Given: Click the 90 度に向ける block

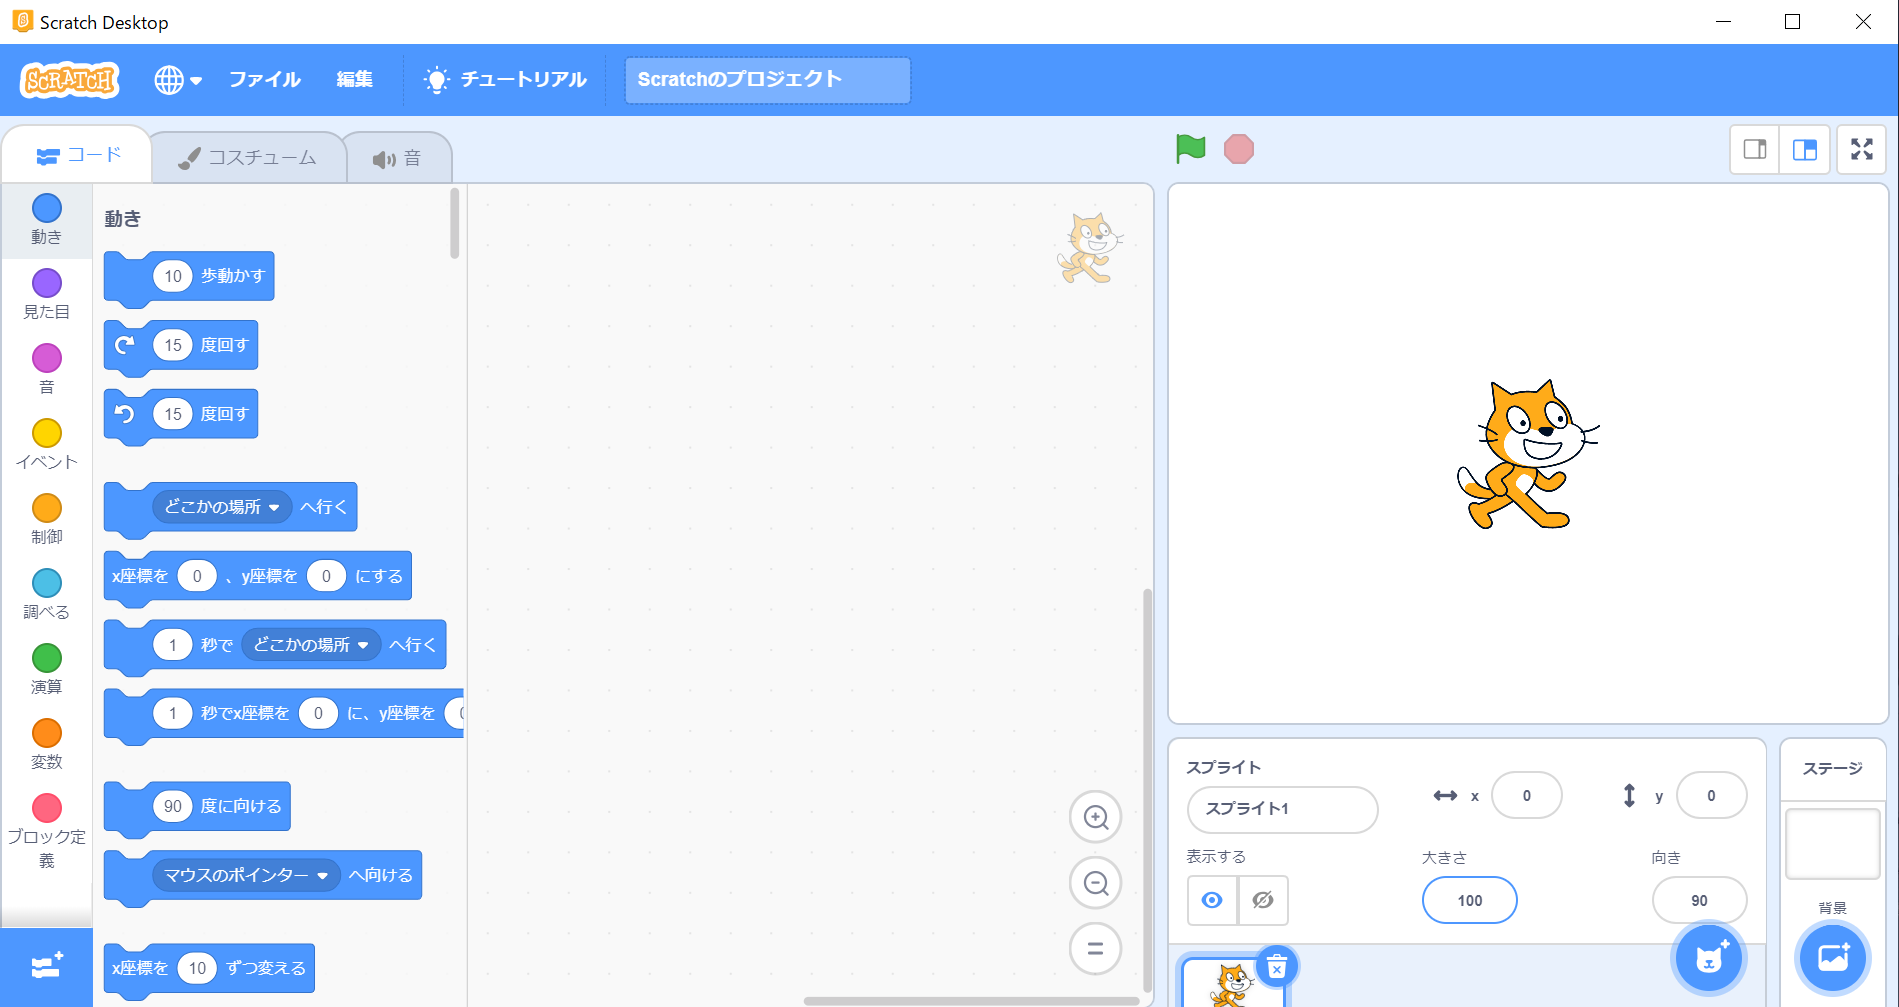Looking at the screenshot, I should [240, 806].
